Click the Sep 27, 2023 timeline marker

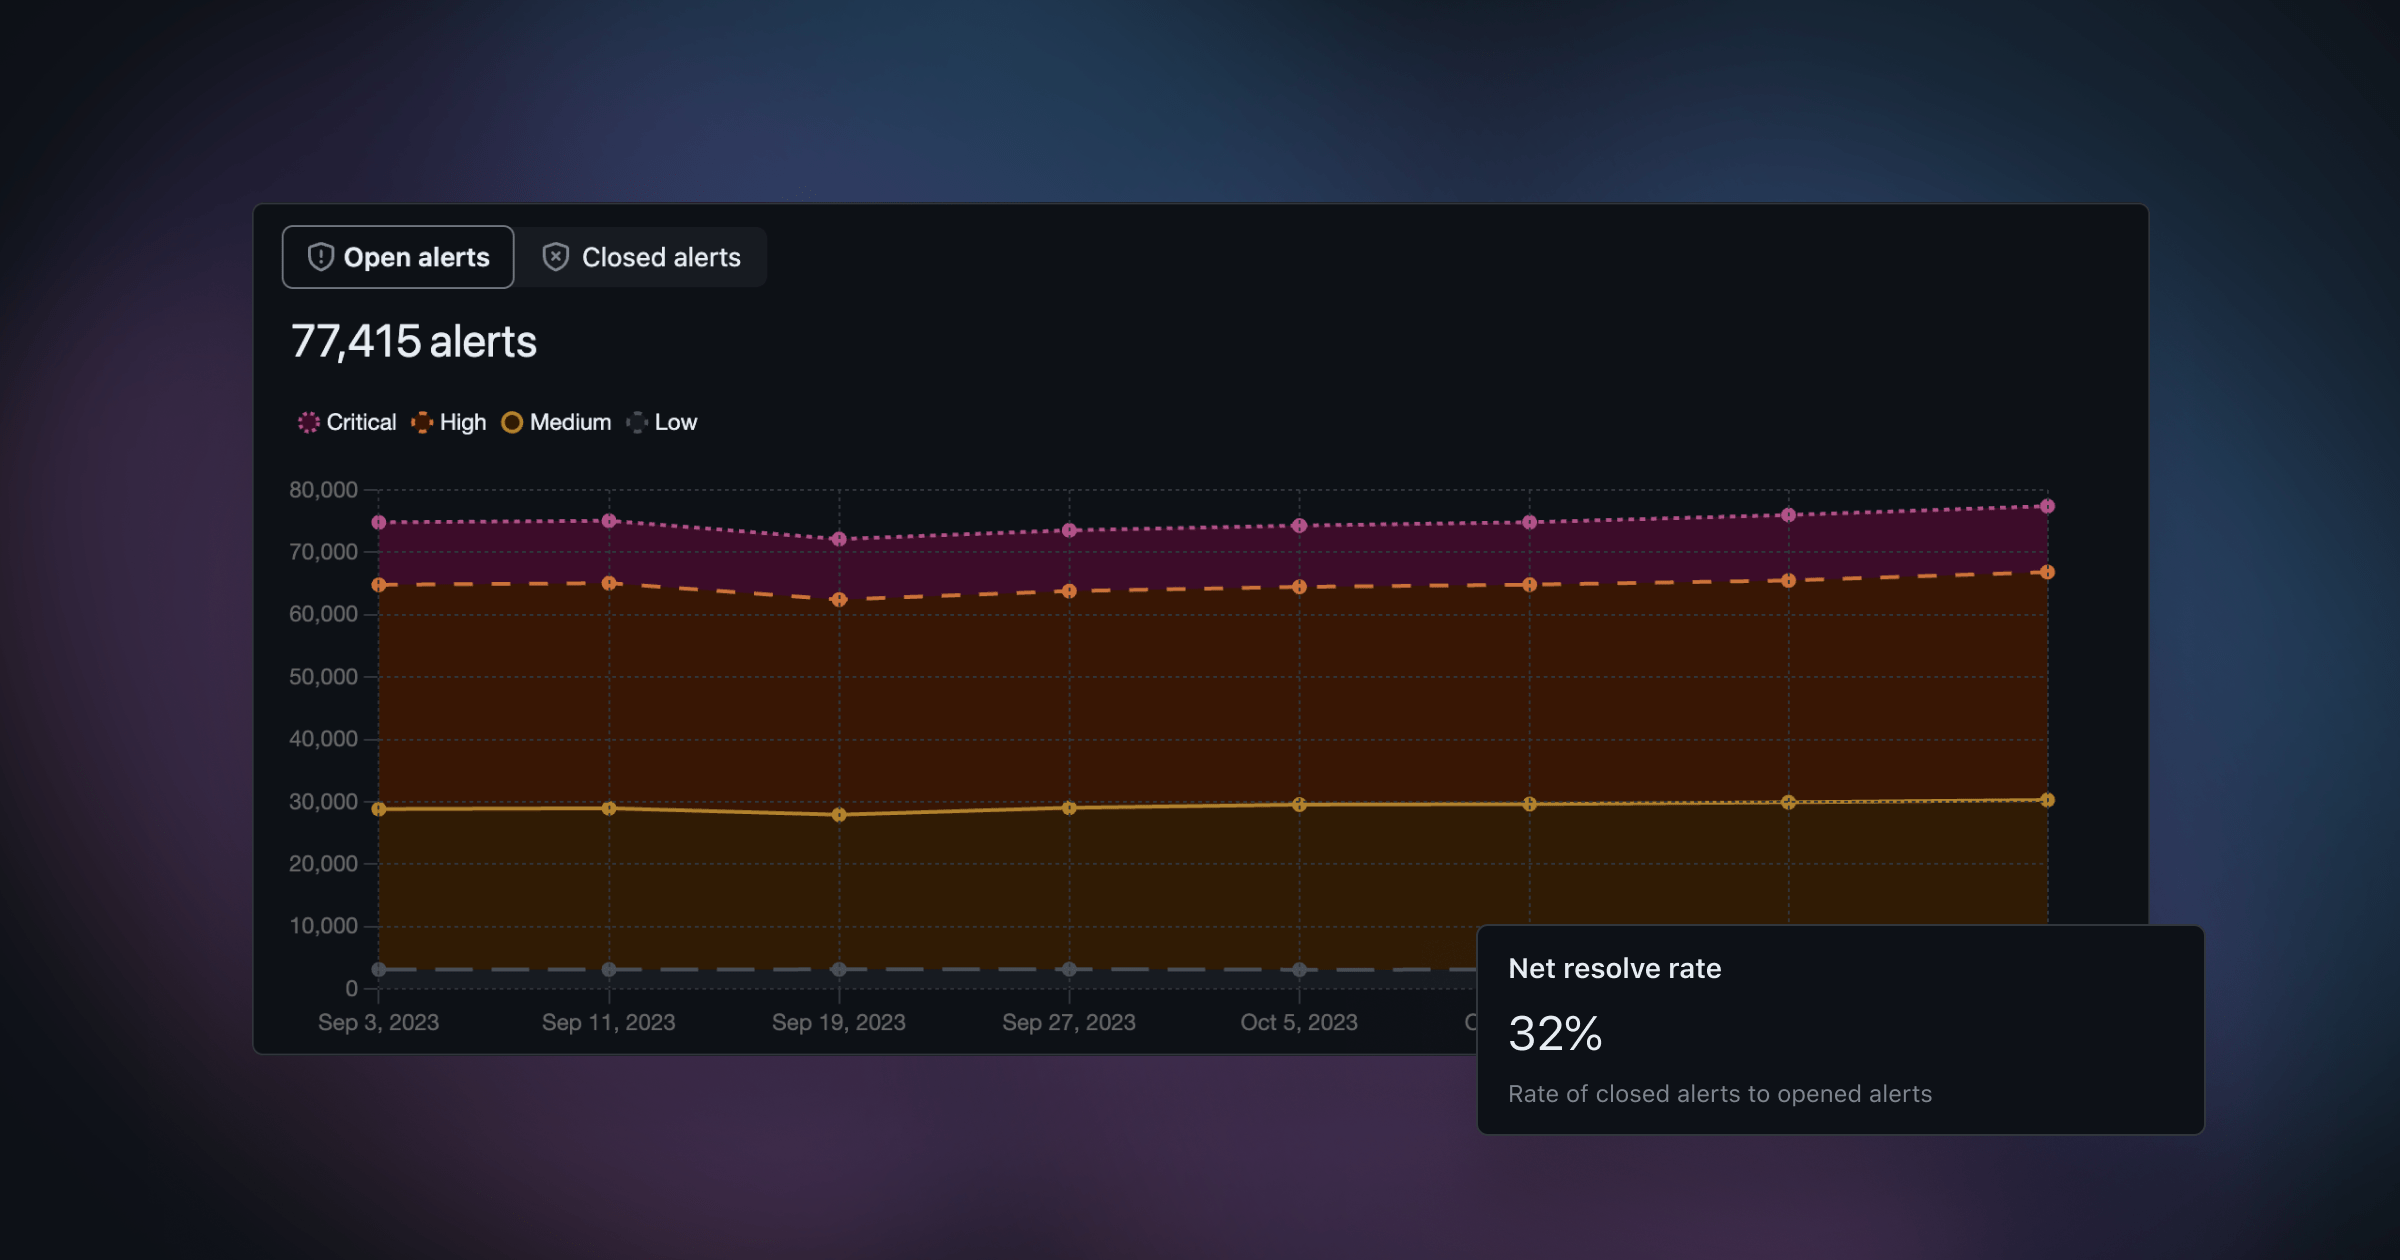1068,1022
